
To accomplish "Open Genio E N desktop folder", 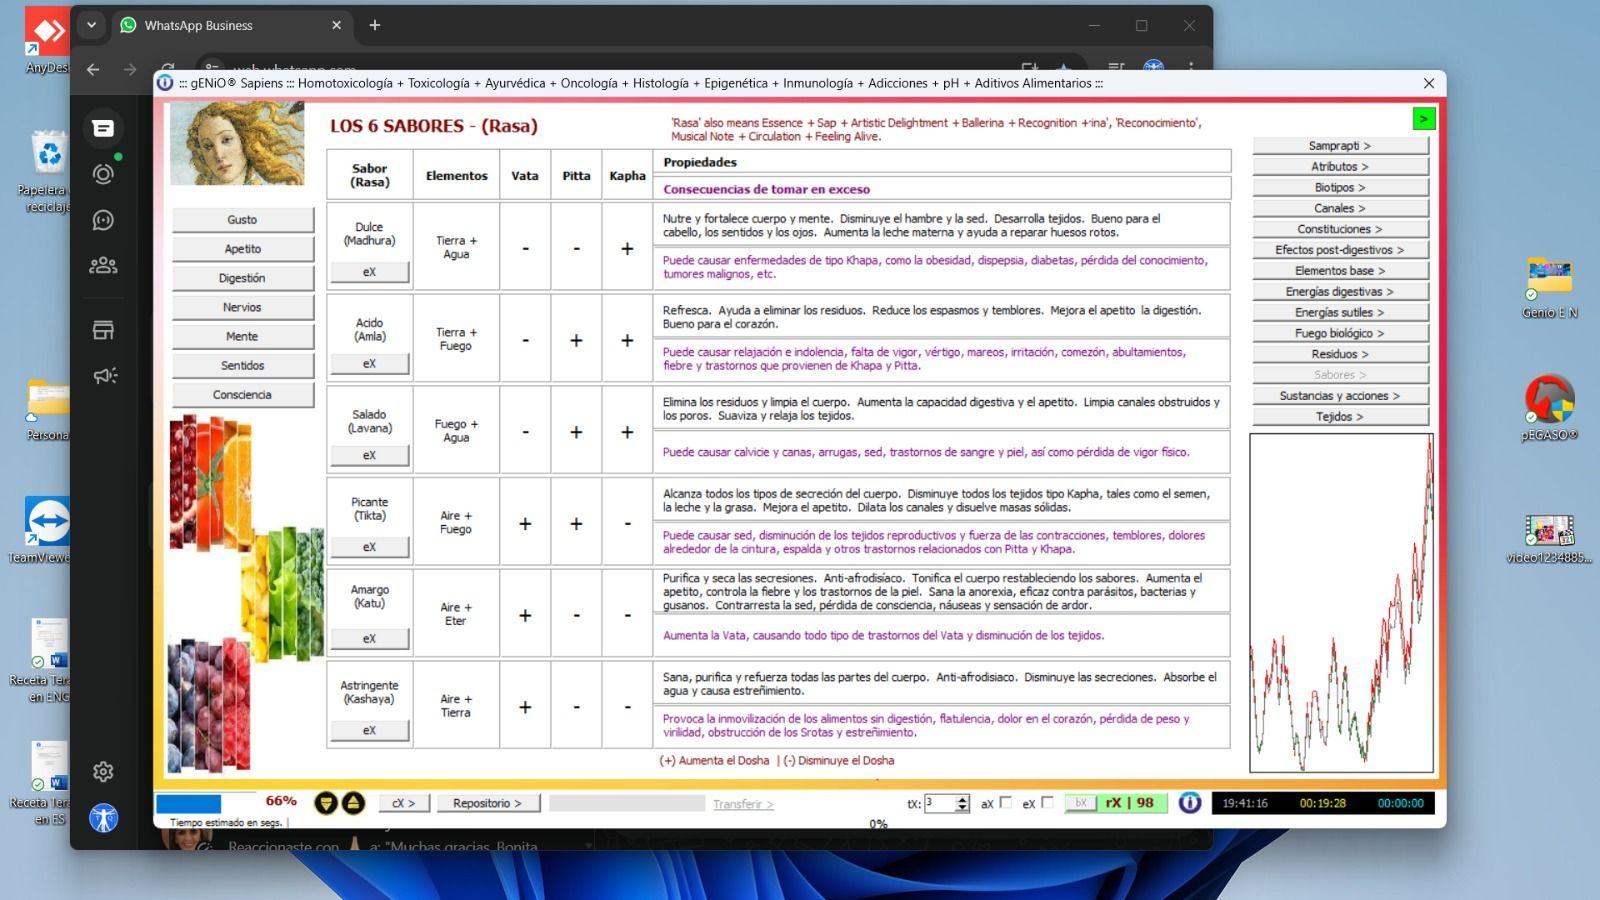I will [x=1549, y=288].
